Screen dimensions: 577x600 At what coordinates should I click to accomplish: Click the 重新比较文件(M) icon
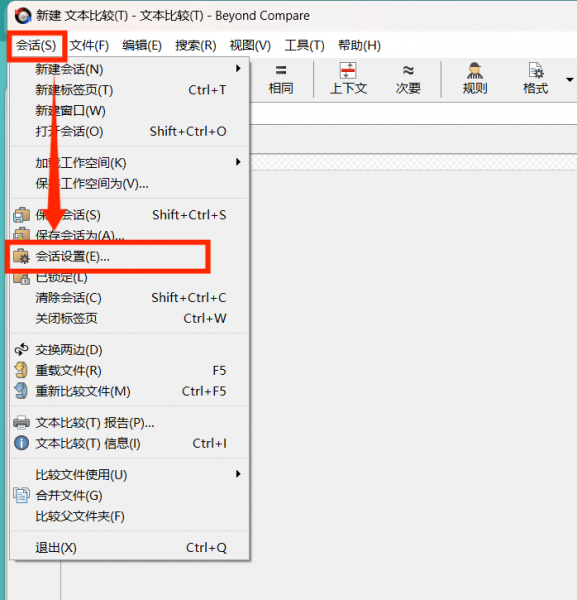21,391
